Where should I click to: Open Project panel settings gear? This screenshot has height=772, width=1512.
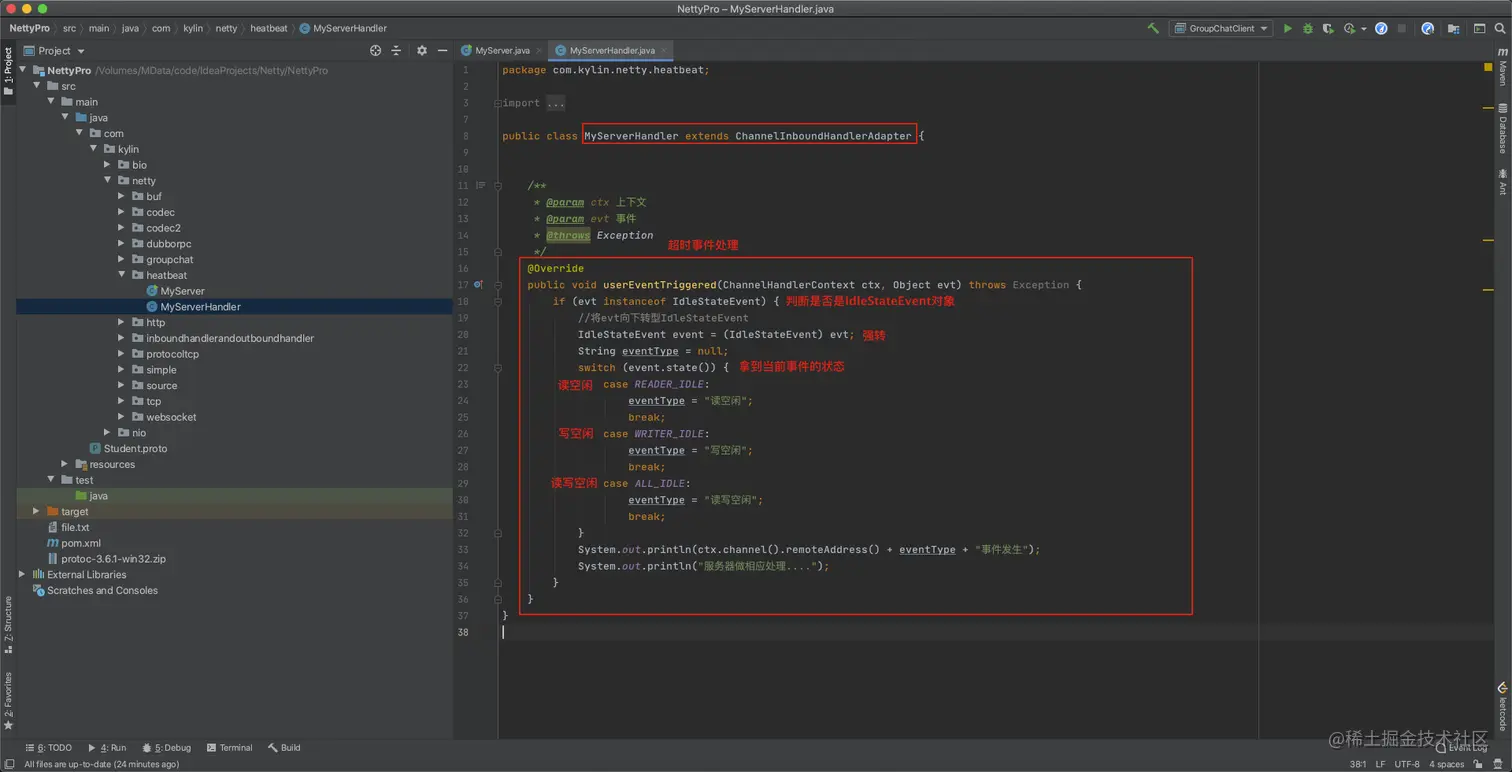coord(421,50)
